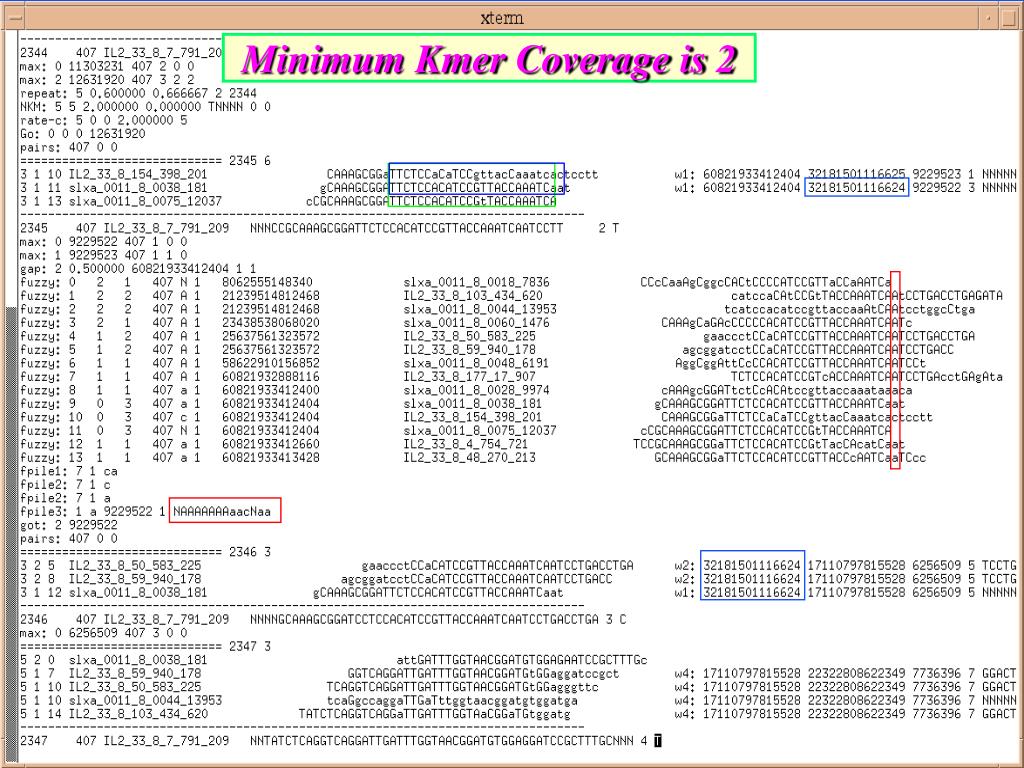Click the 'fuzzy: 0' row label
This screenshot has height=768, width=1024.
click(x=48, y=282)
